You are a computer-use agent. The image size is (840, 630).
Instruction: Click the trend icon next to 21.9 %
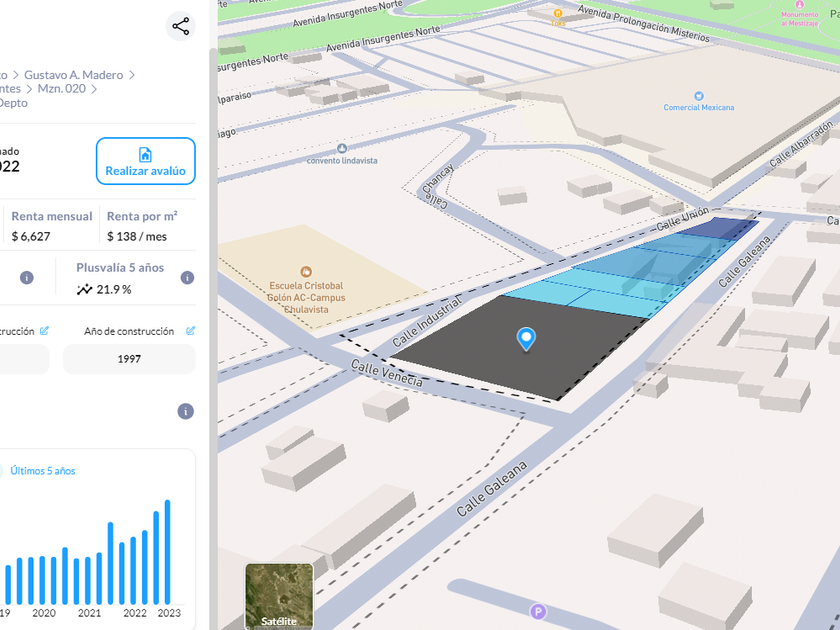(84, 290)
